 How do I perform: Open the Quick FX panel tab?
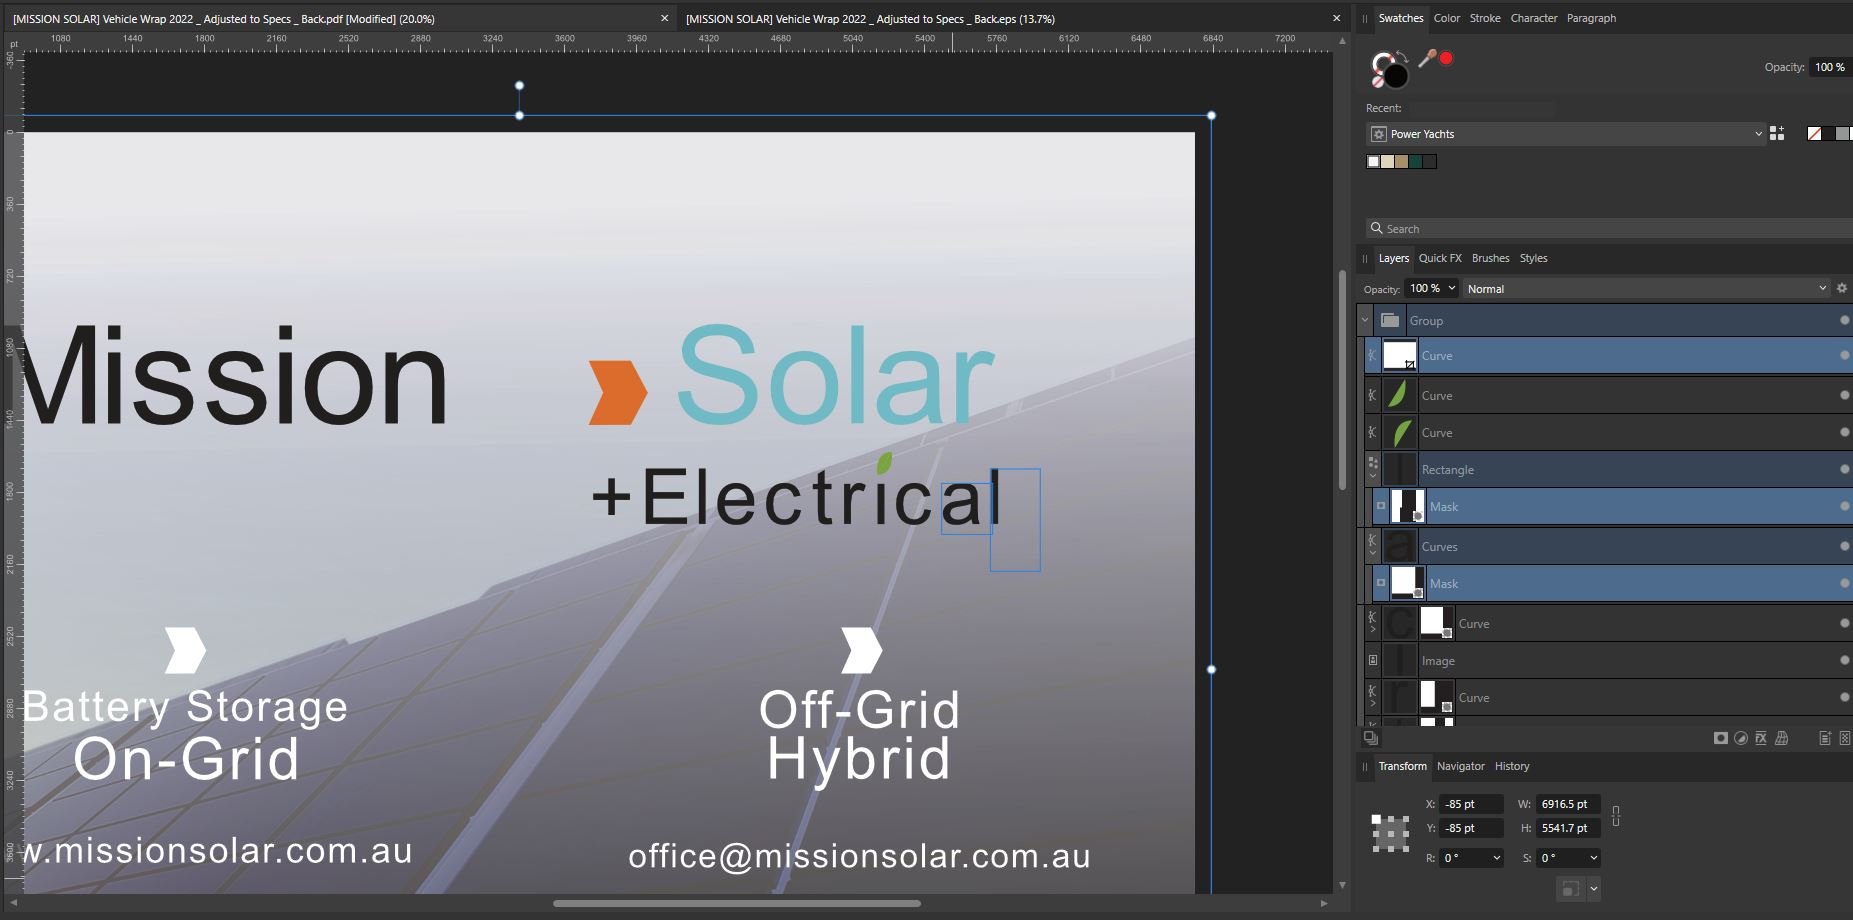pos(1440,258)
